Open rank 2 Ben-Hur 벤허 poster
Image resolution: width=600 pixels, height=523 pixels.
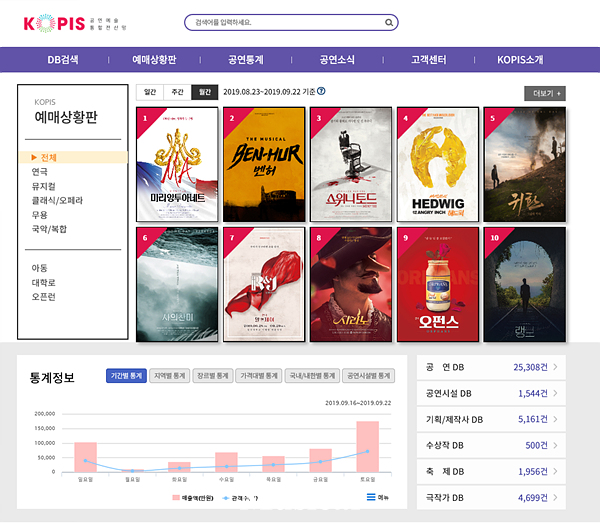click(x=264, y=165)
